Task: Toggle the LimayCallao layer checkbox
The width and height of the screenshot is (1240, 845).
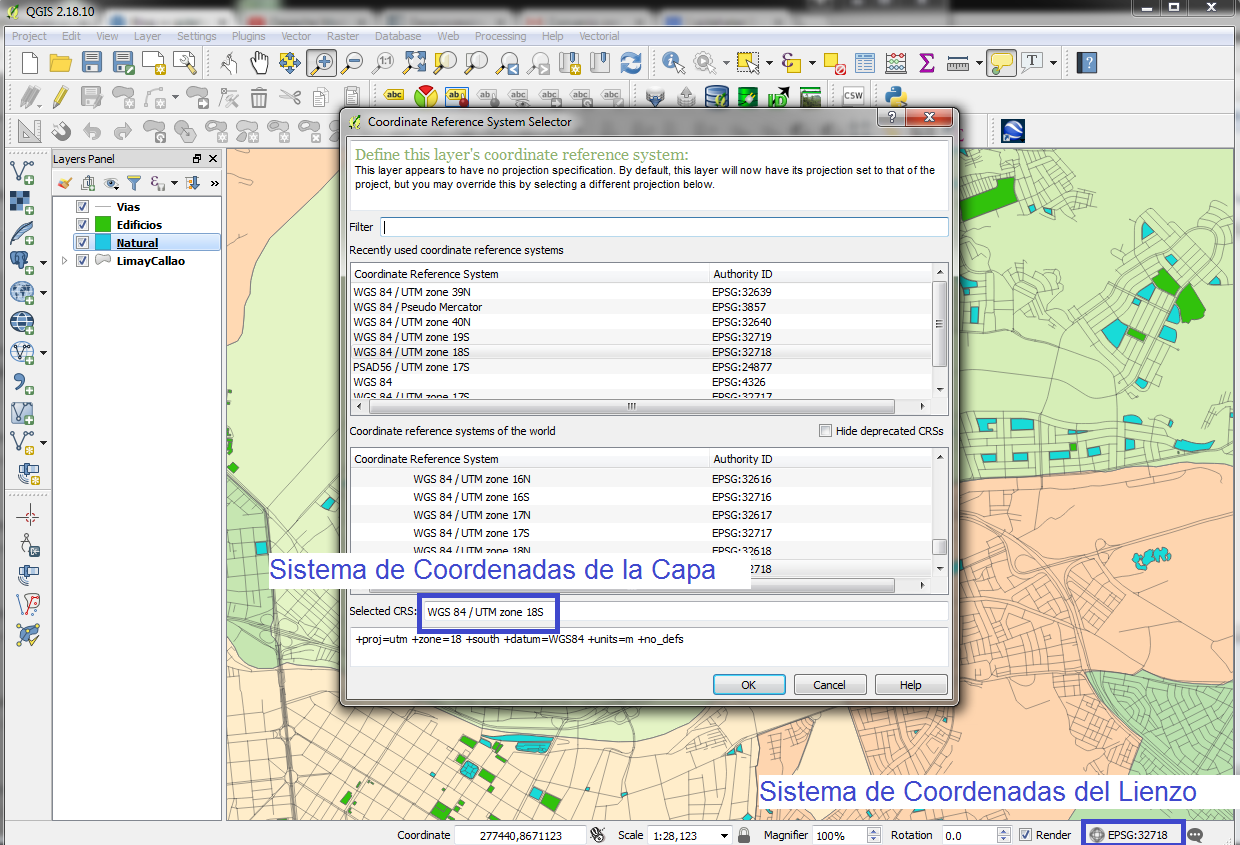Action: pos(83,261)
